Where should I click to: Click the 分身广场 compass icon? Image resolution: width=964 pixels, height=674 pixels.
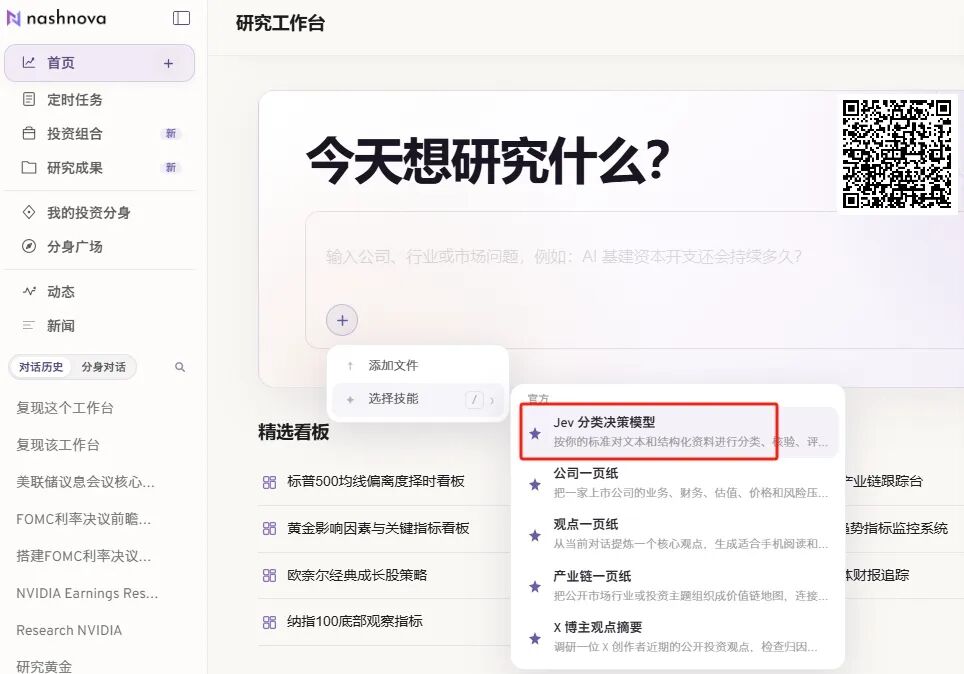point(29,246)
